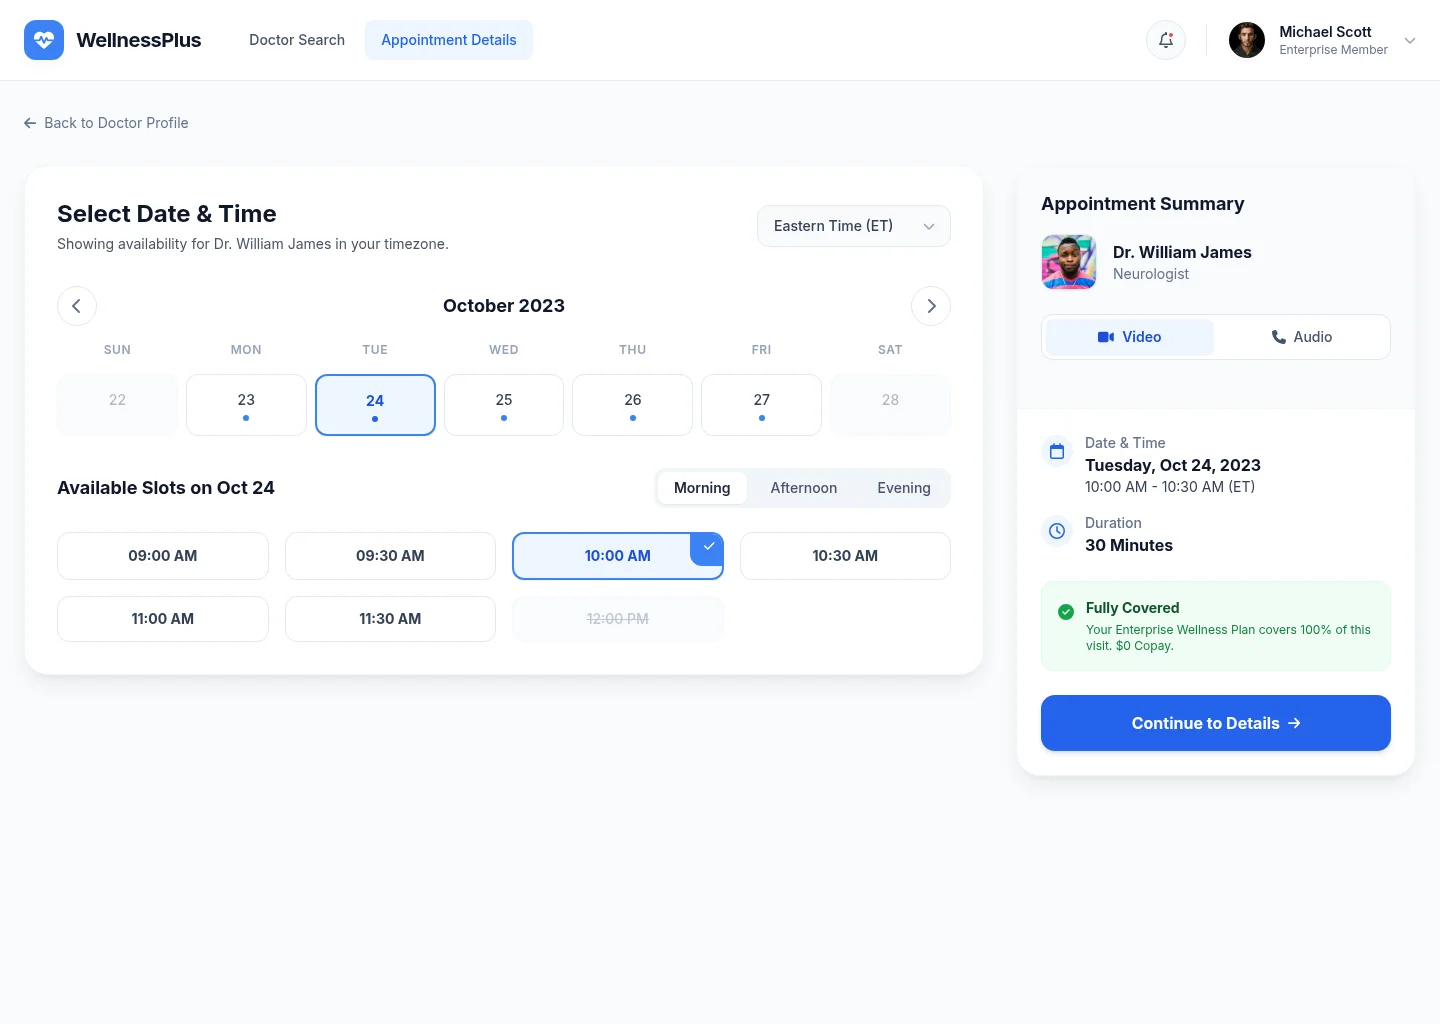Click Dr. William James's profile photo
The image size is (1440, 1024).
[1068, 262]
